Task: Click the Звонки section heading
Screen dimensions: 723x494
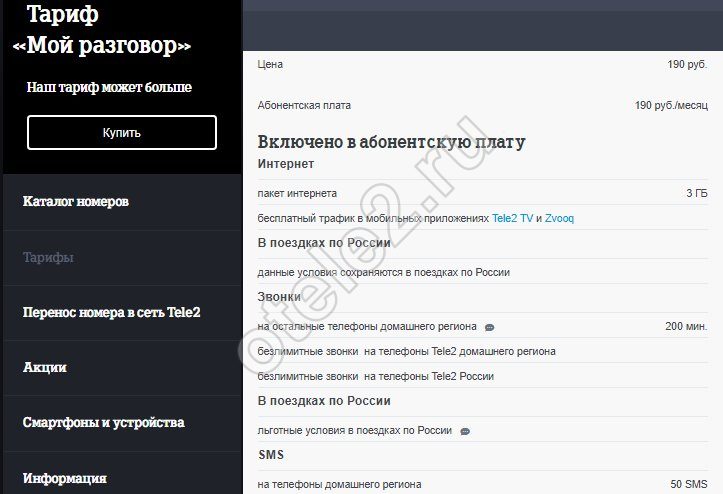Action: coord(279,297)
